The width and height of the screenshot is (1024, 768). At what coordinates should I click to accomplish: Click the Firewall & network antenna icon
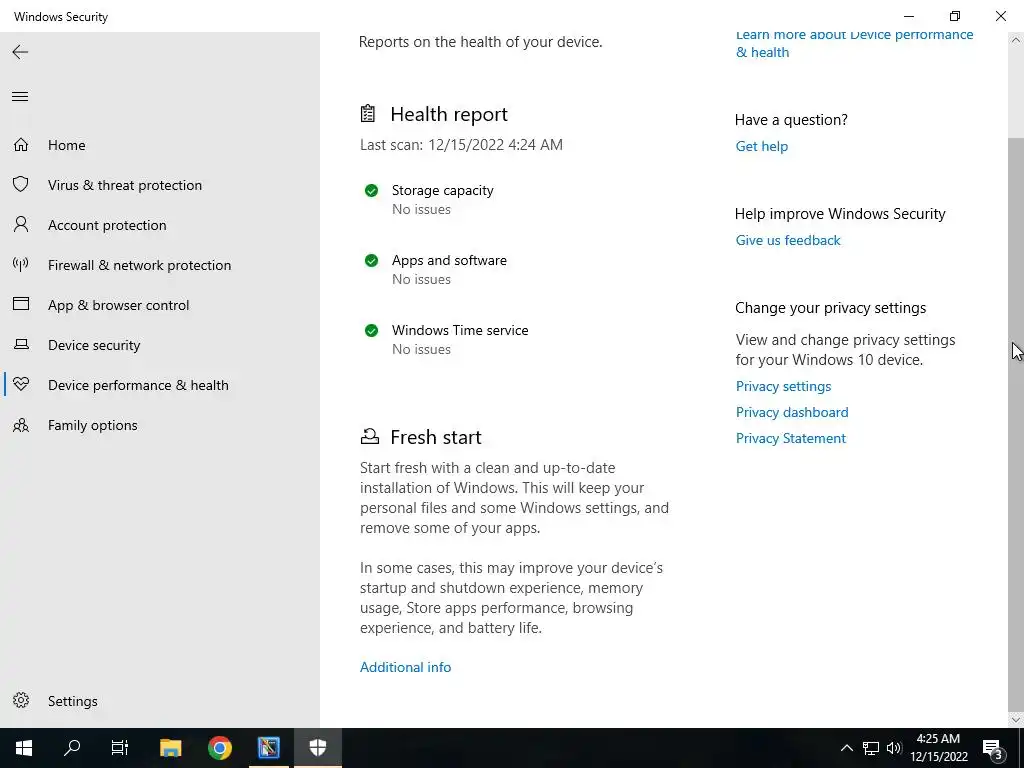click(21, 264)
